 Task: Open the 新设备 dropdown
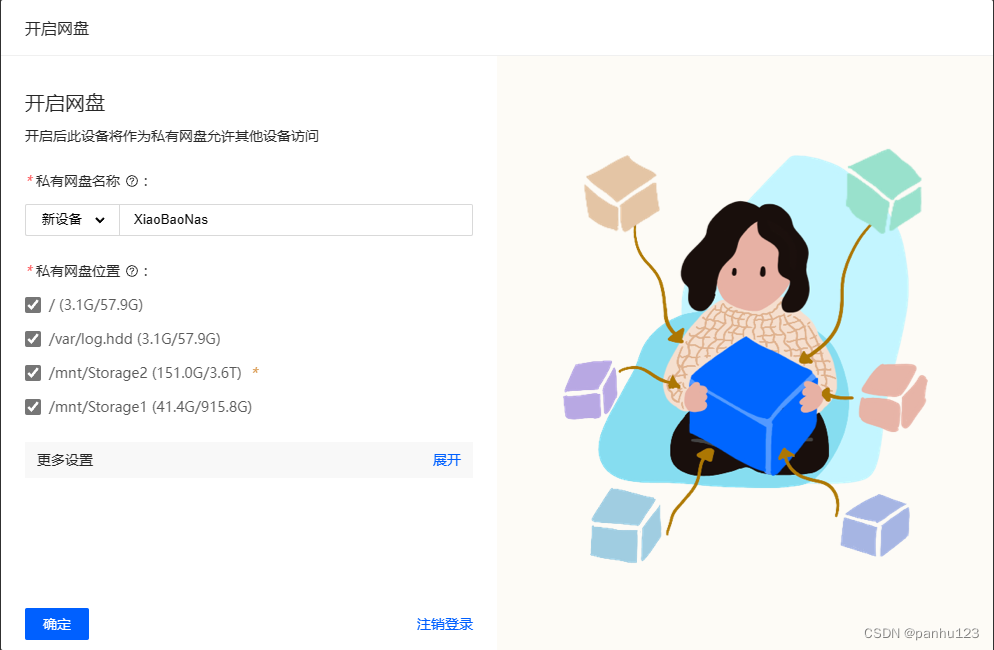pos(72,220)
